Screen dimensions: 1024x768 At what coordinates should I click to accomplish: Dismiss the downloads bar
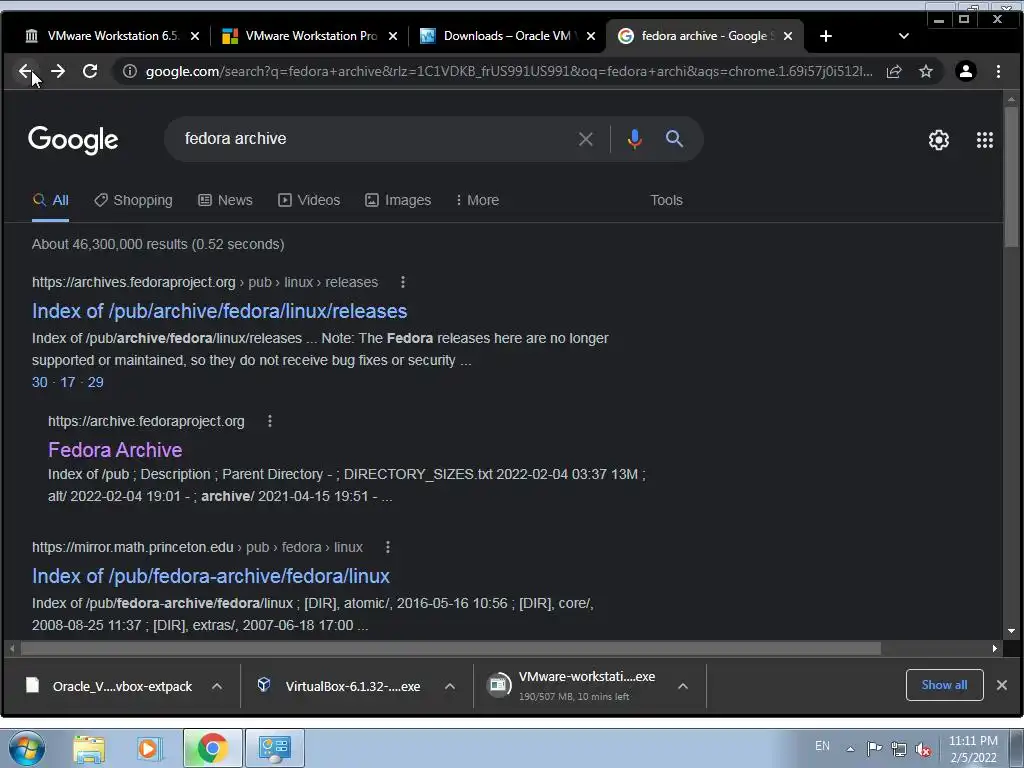point(1001,685)
